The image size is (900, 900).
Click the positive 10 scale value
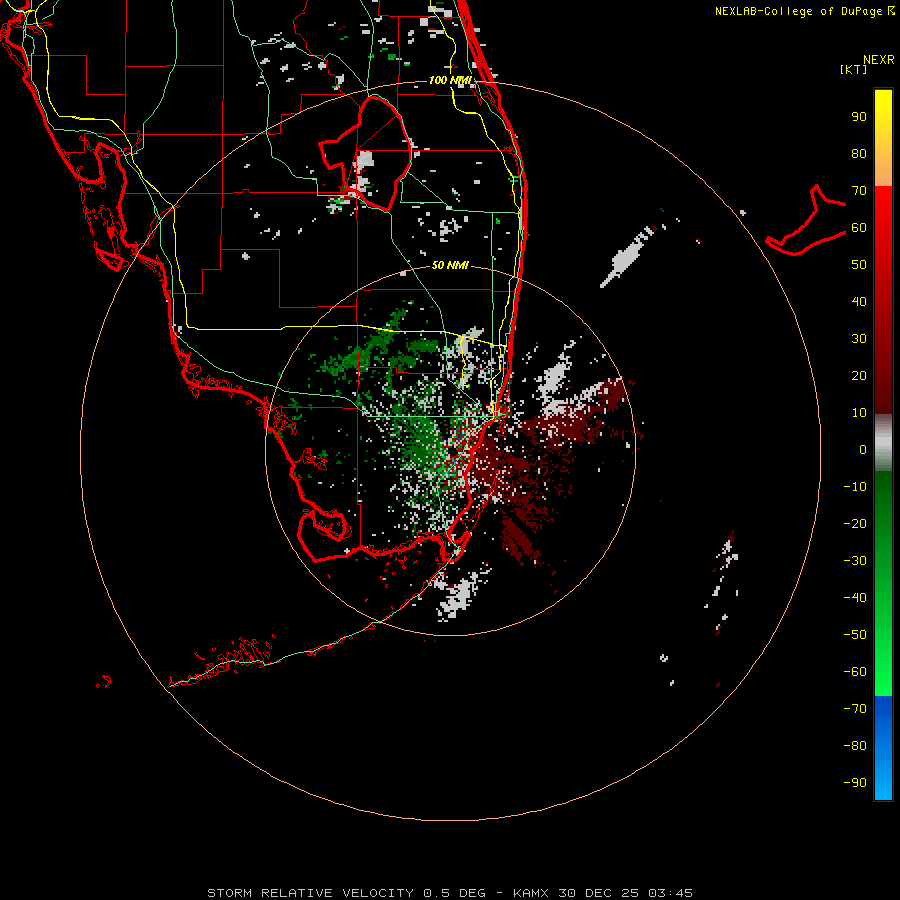[859, 413]
